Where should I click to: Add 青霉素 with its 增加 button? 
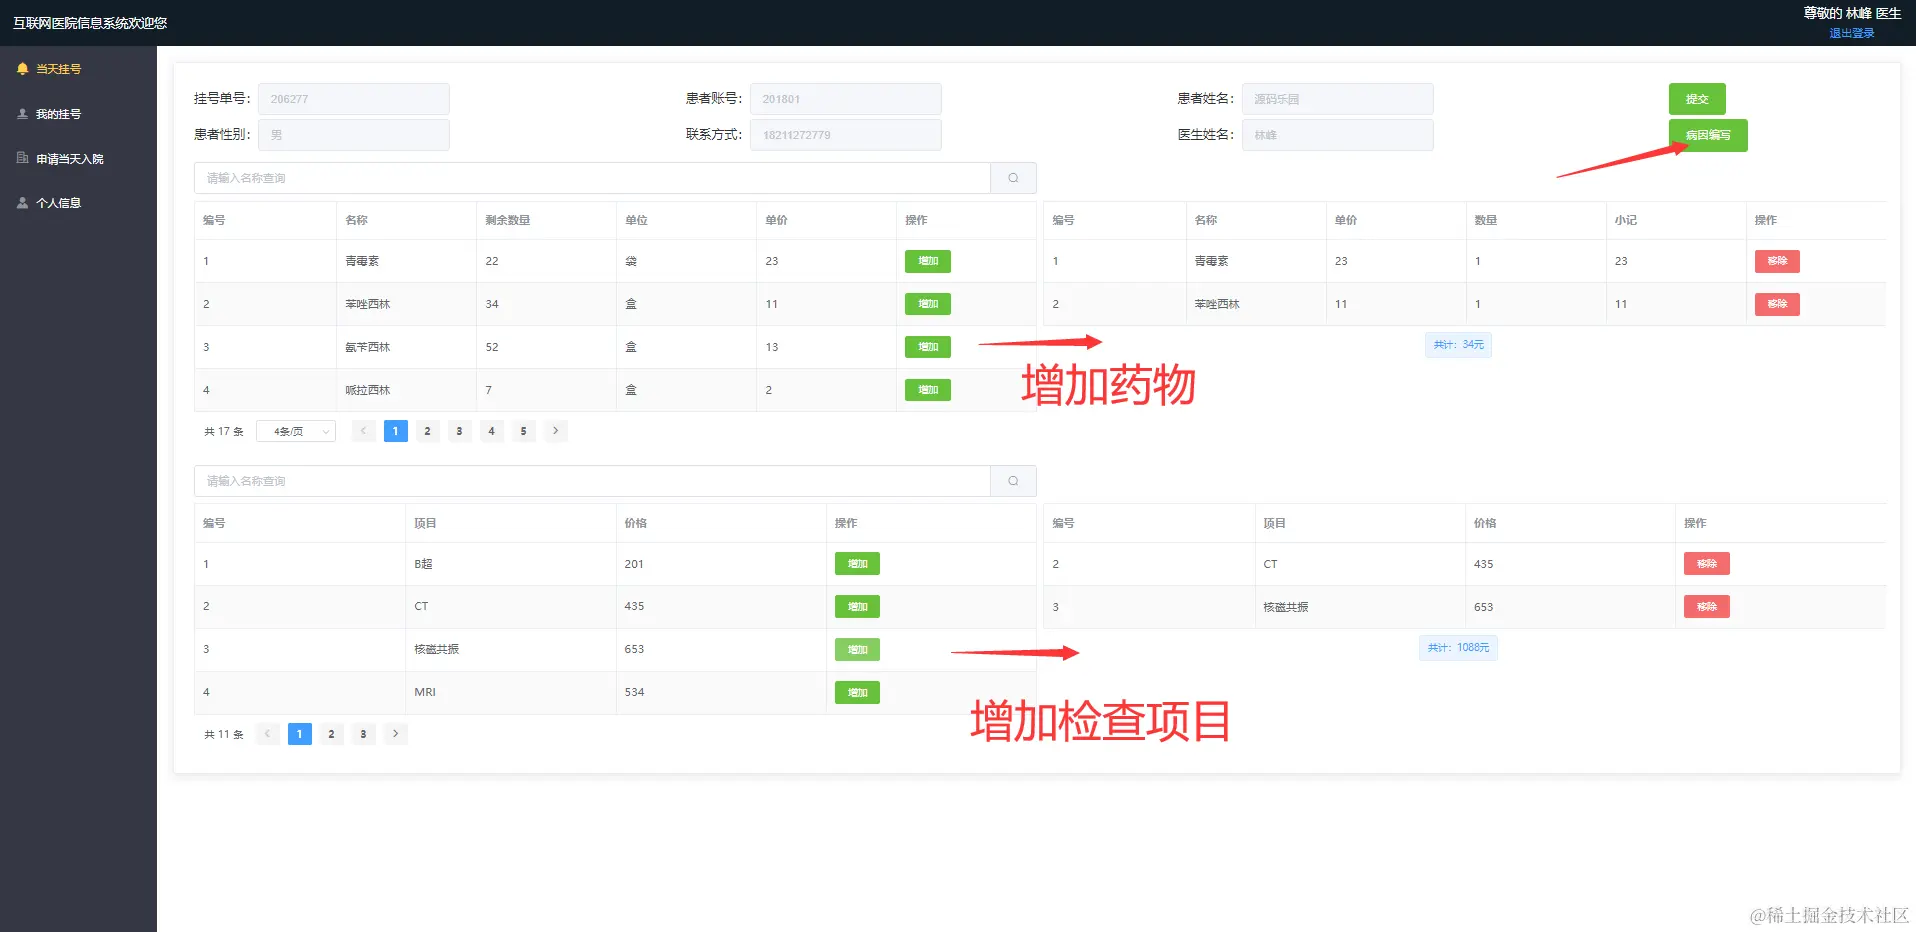(928, 261)
